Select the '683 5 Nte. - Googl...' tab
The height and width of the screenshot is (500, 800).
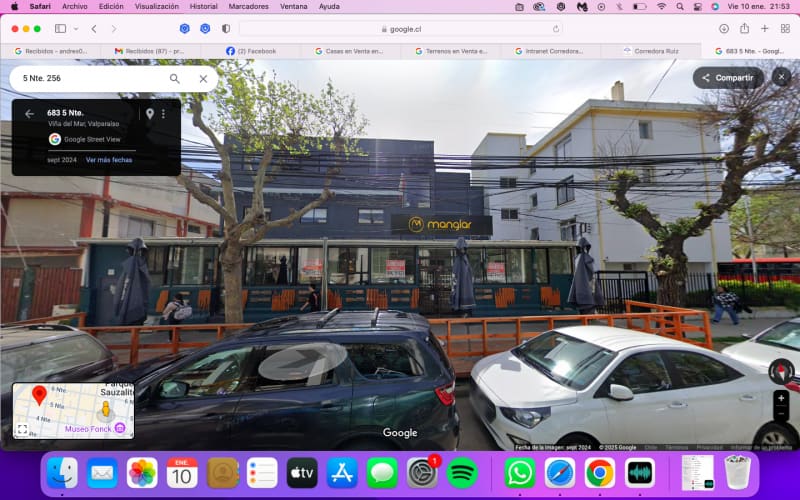pyautogui.click(x=750, y=51)
